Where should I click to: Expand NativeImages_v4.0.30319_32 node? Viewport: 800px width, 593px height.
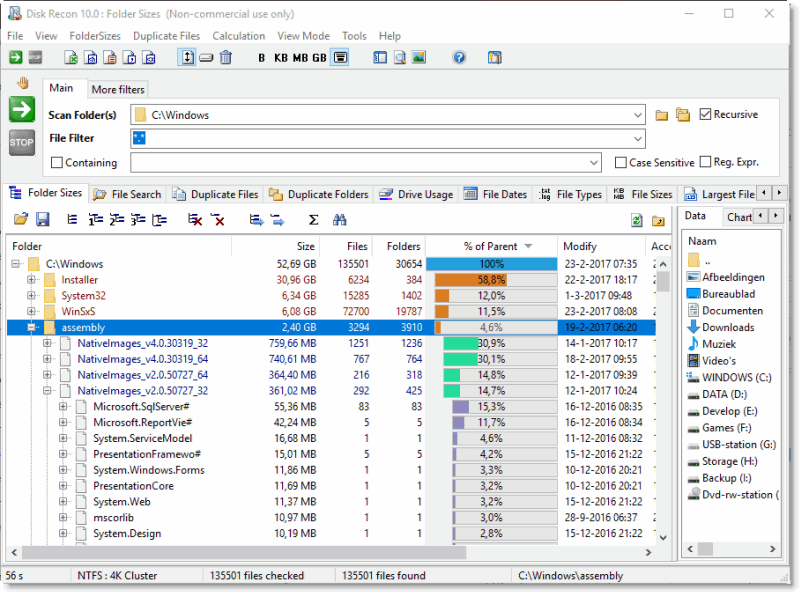click(x=47, y=343)
